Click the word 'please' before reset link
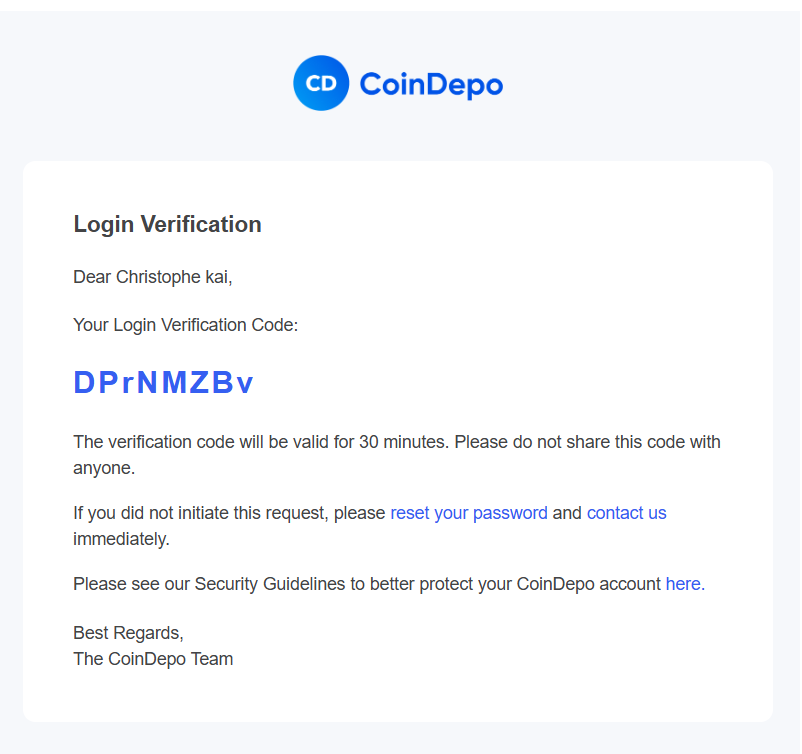Screen dimensions: 802x754 coord(360,513)
